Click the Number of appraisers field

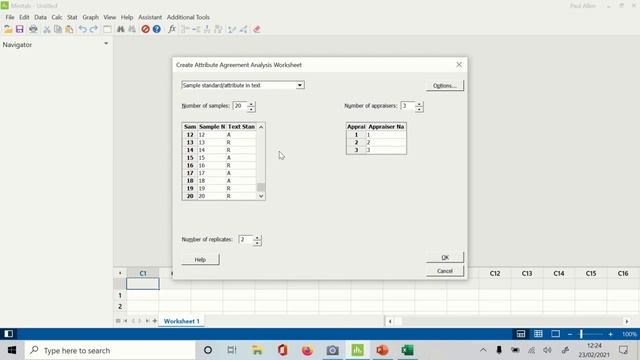[x=408, y=106]
